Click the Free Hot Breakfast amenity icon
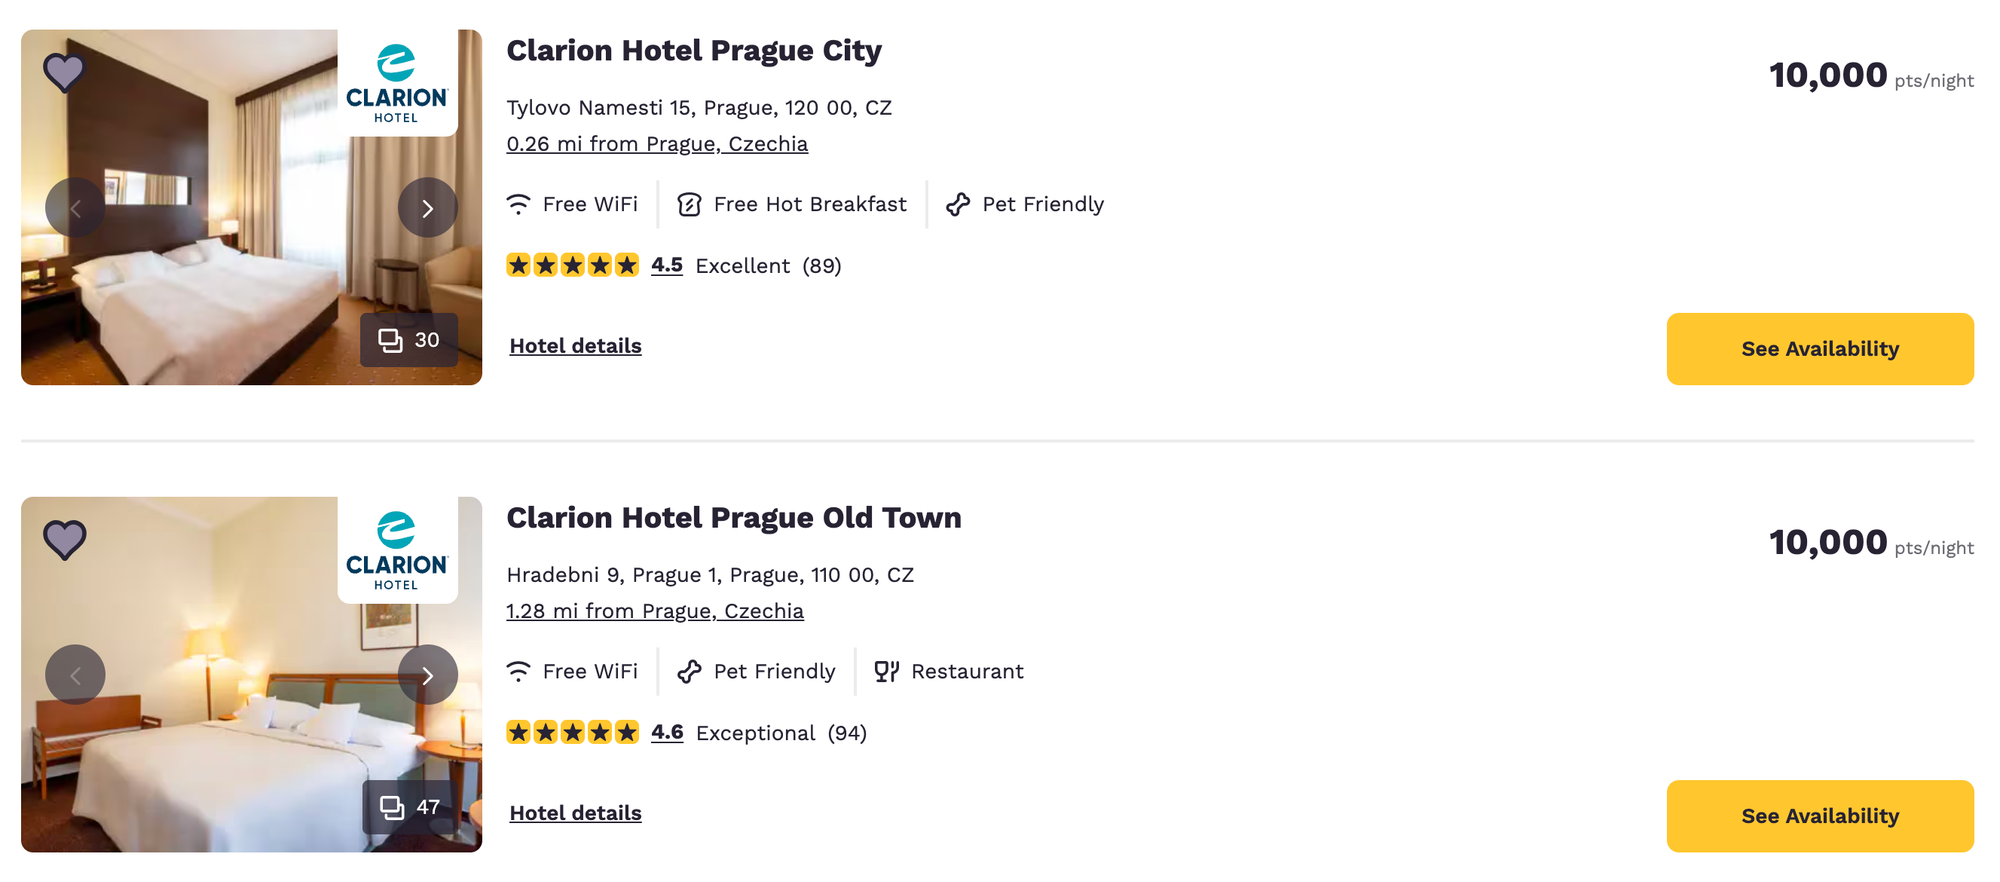 (x=689, y=205)
